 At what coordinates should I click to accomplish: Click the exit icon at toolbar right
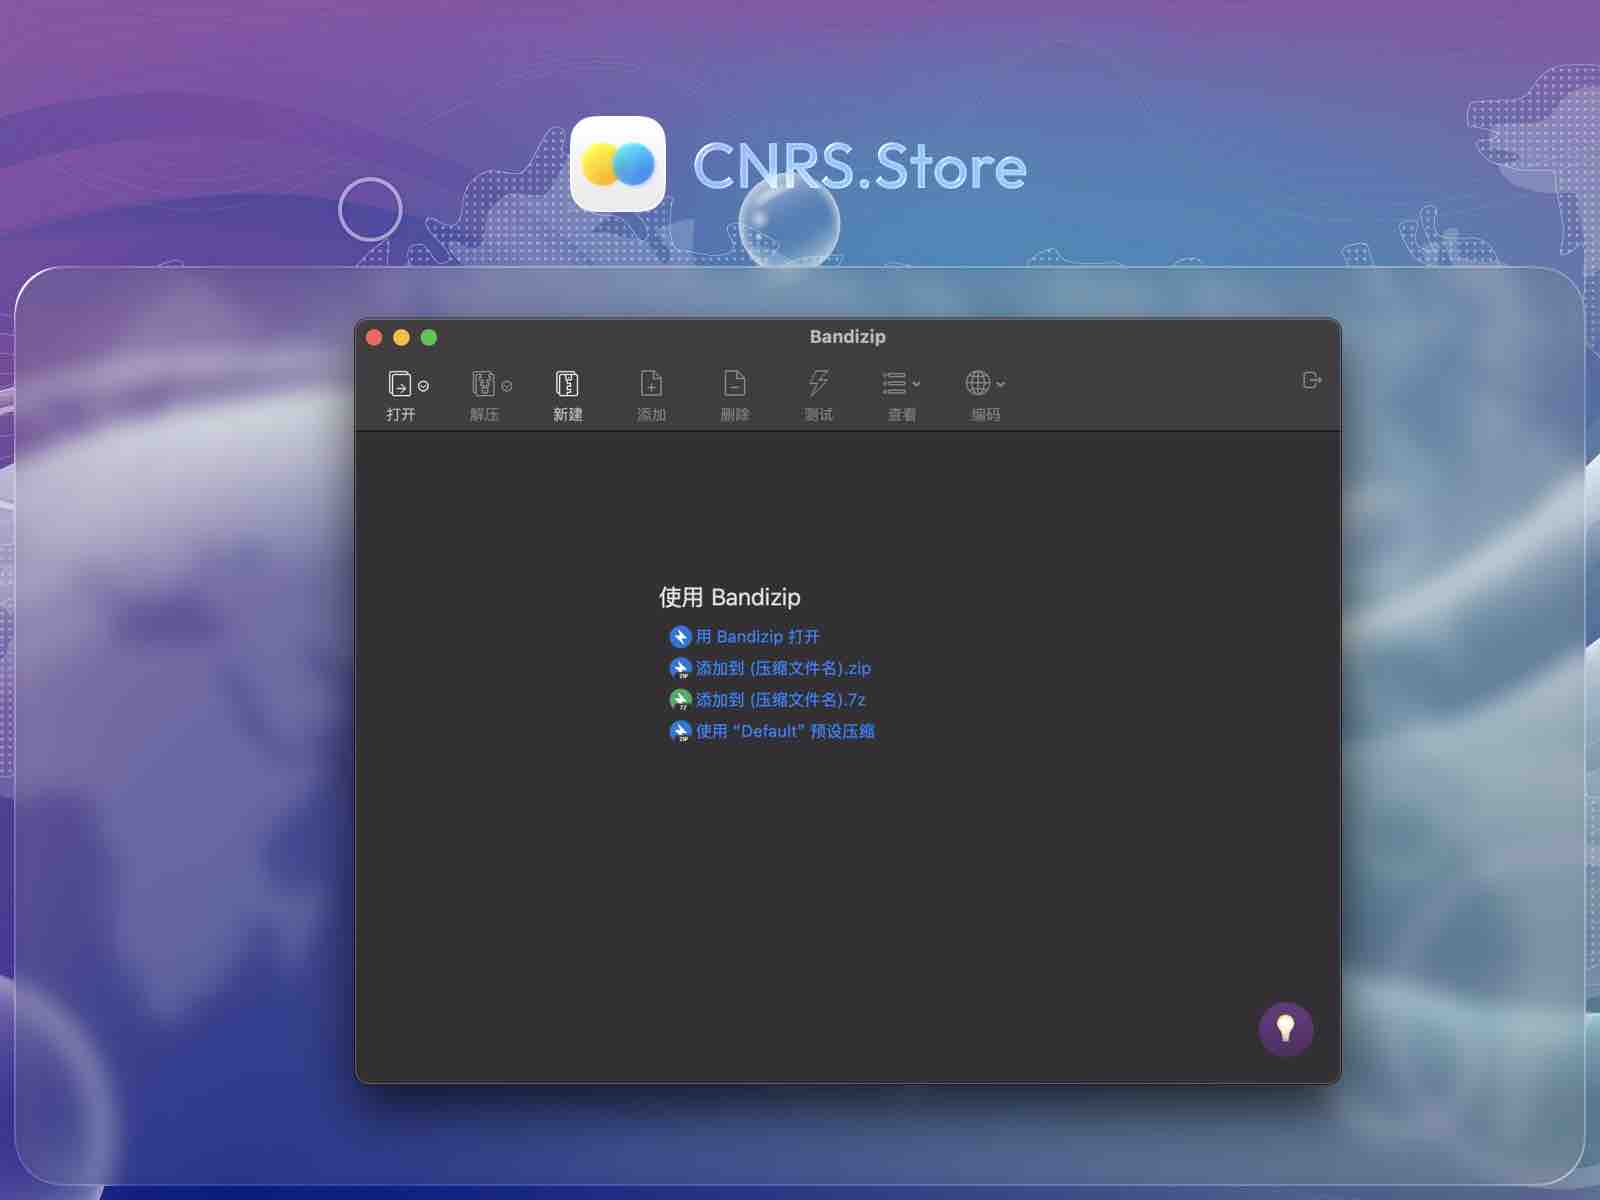[1312, 380]
